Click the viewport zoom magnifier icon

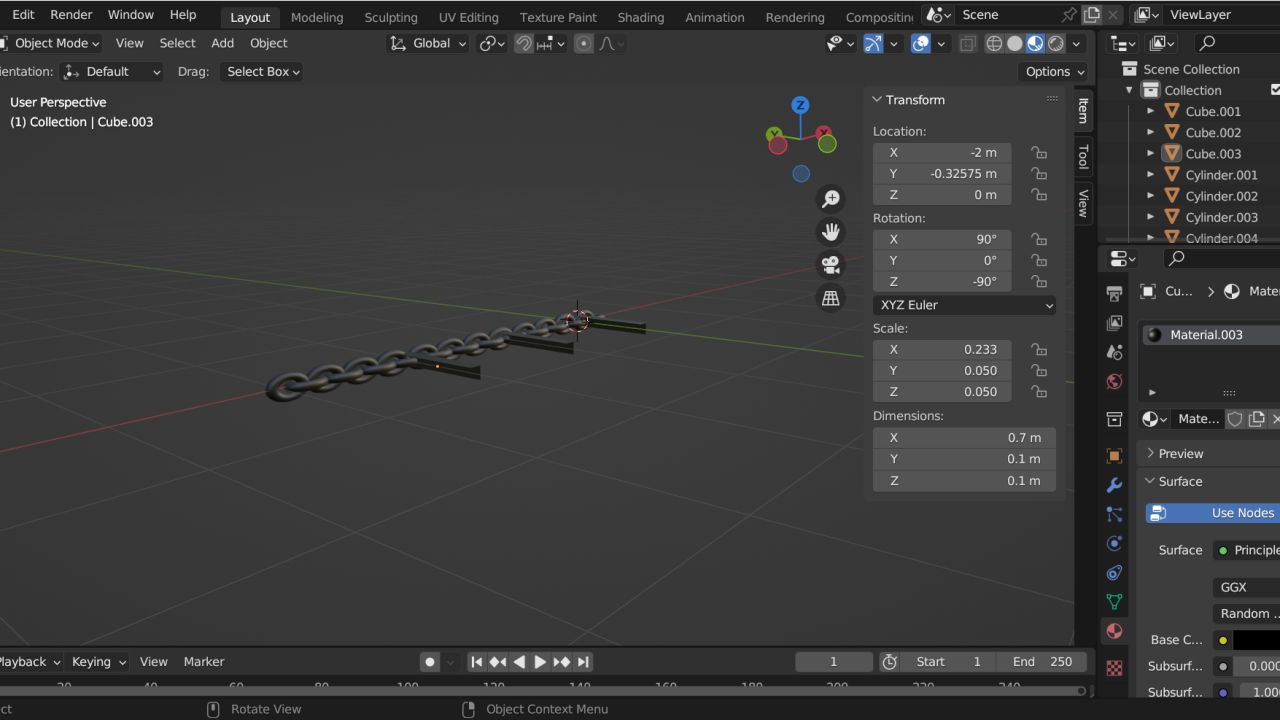[x=830, y=199]
